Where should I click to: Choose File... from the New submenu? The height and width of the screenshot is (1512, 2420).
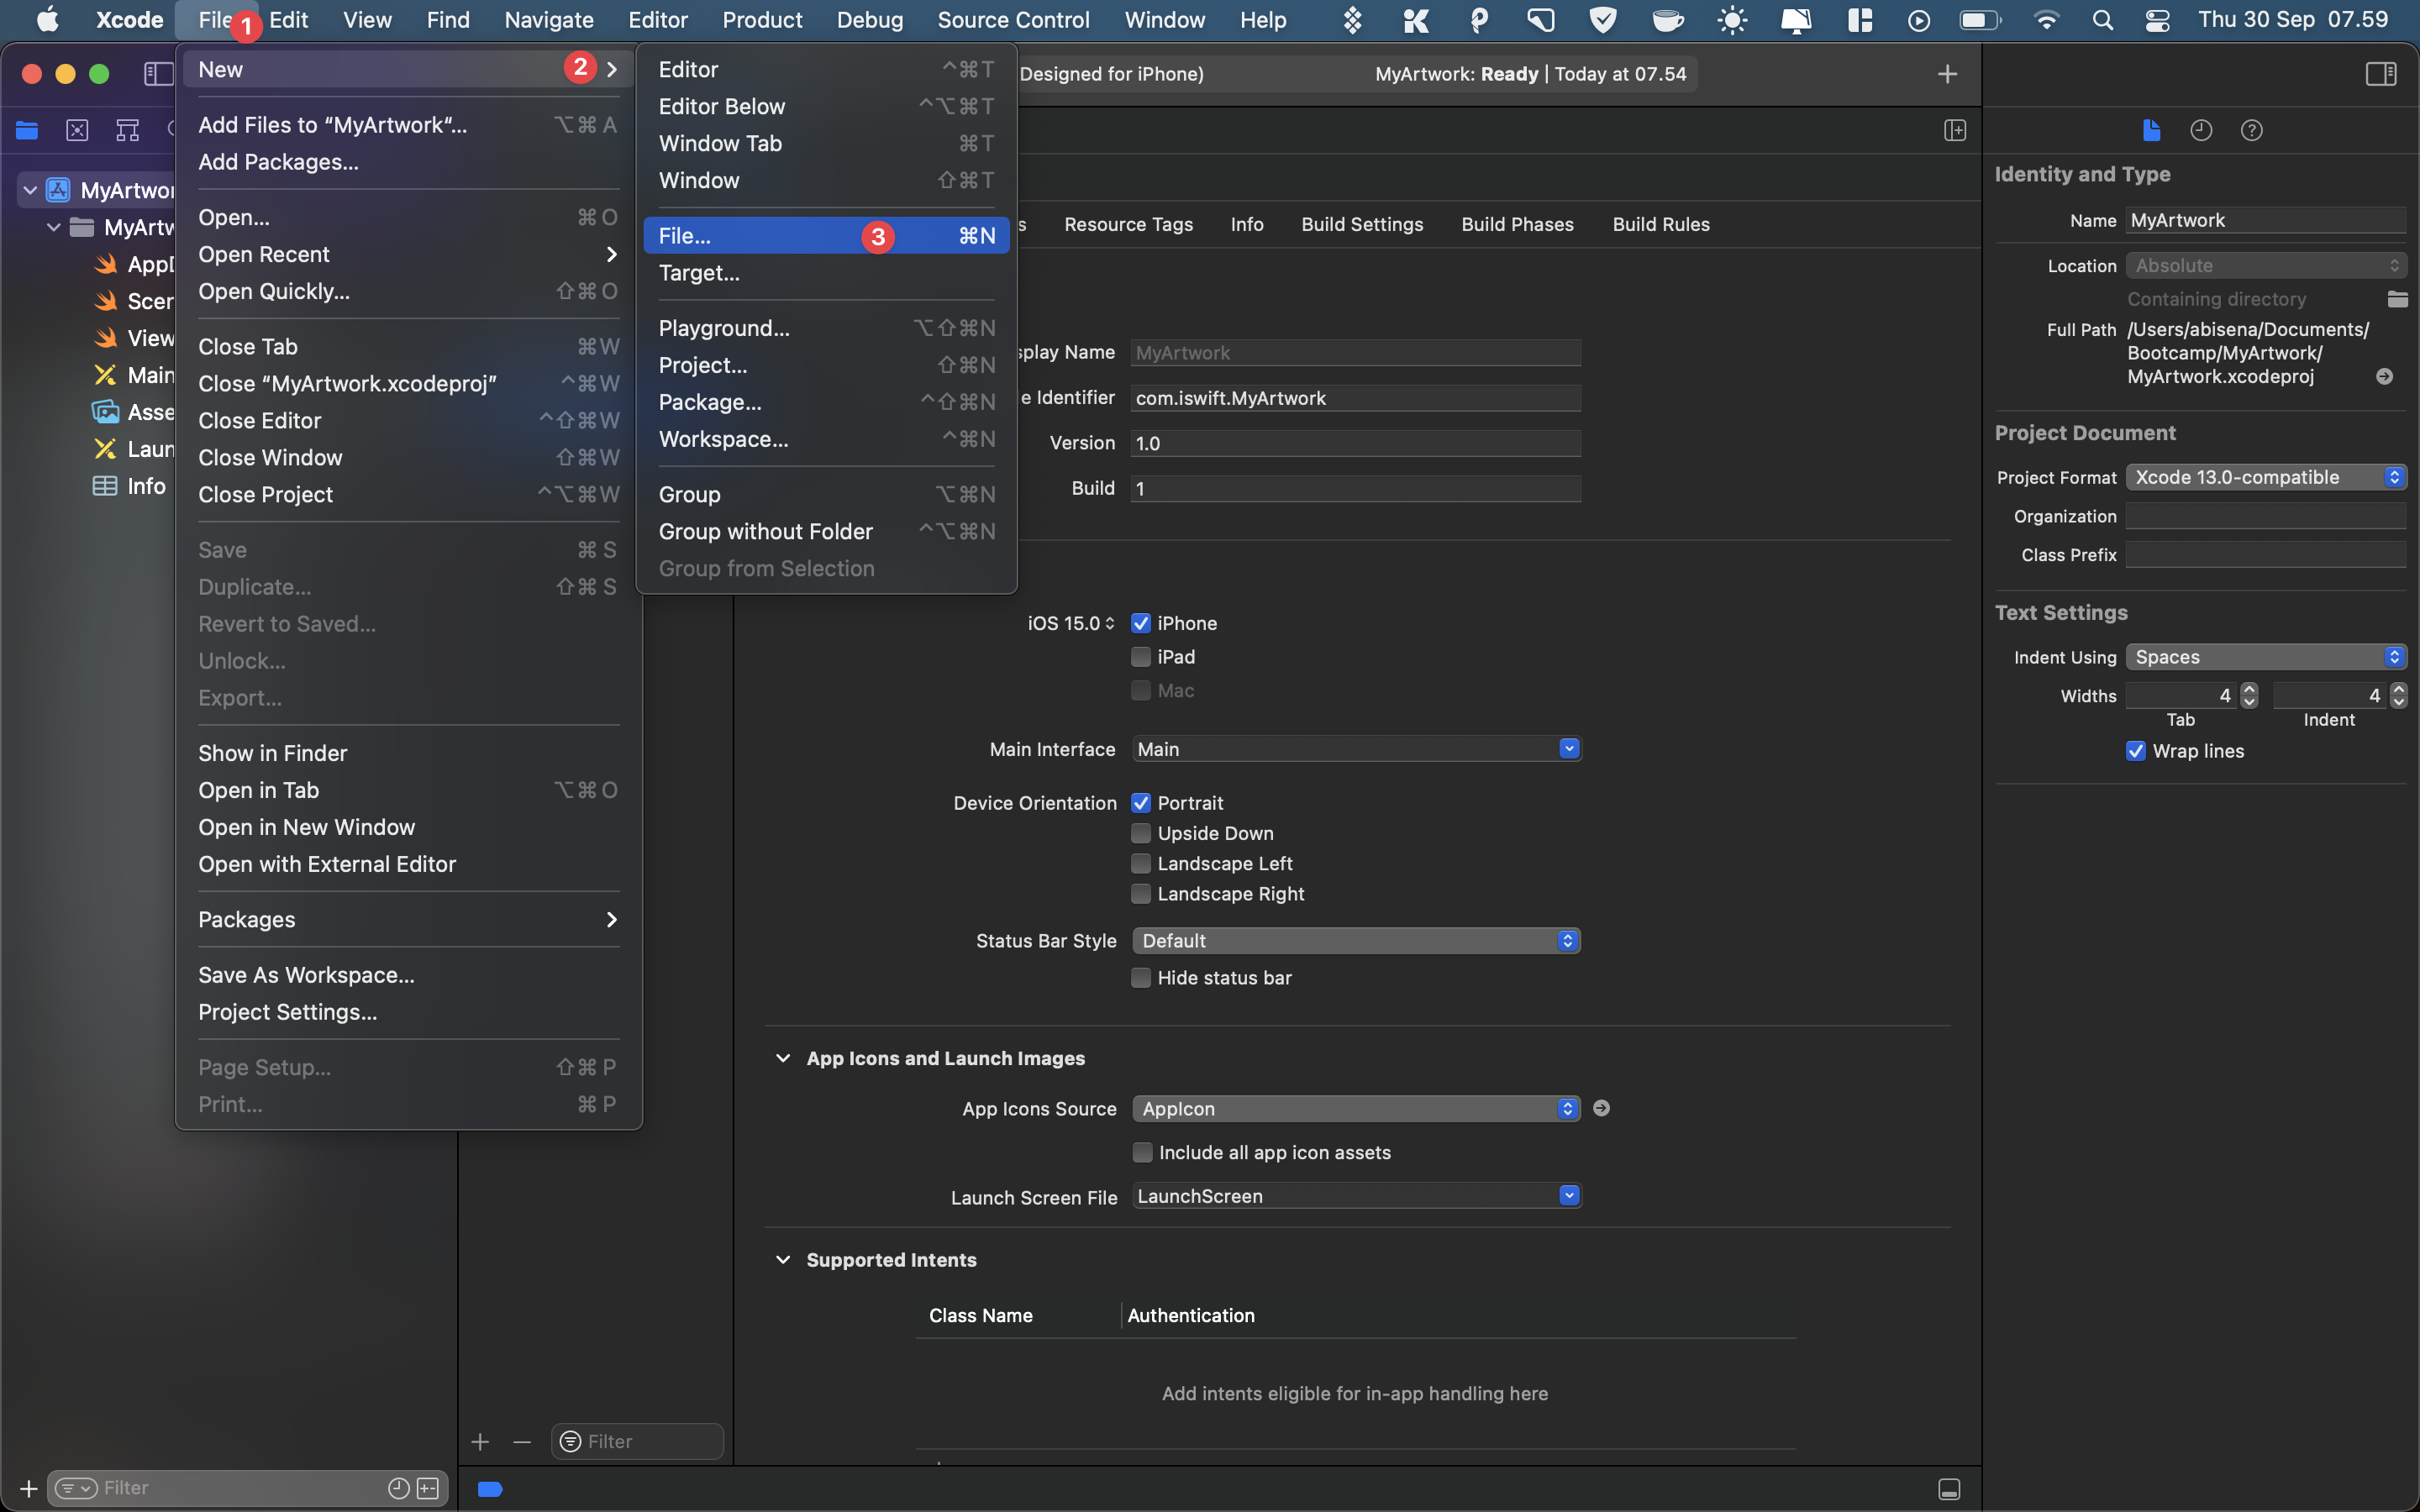826,236
